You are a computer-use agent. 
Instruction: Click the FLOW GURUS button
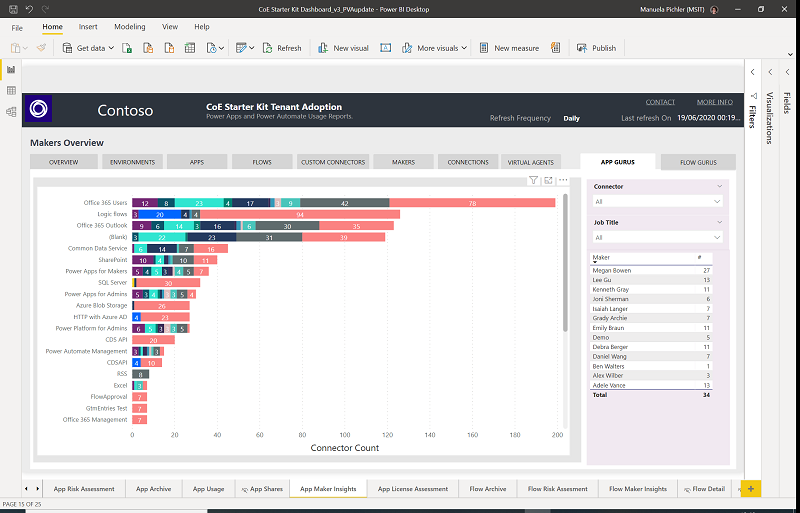click(x=698, y=162)
